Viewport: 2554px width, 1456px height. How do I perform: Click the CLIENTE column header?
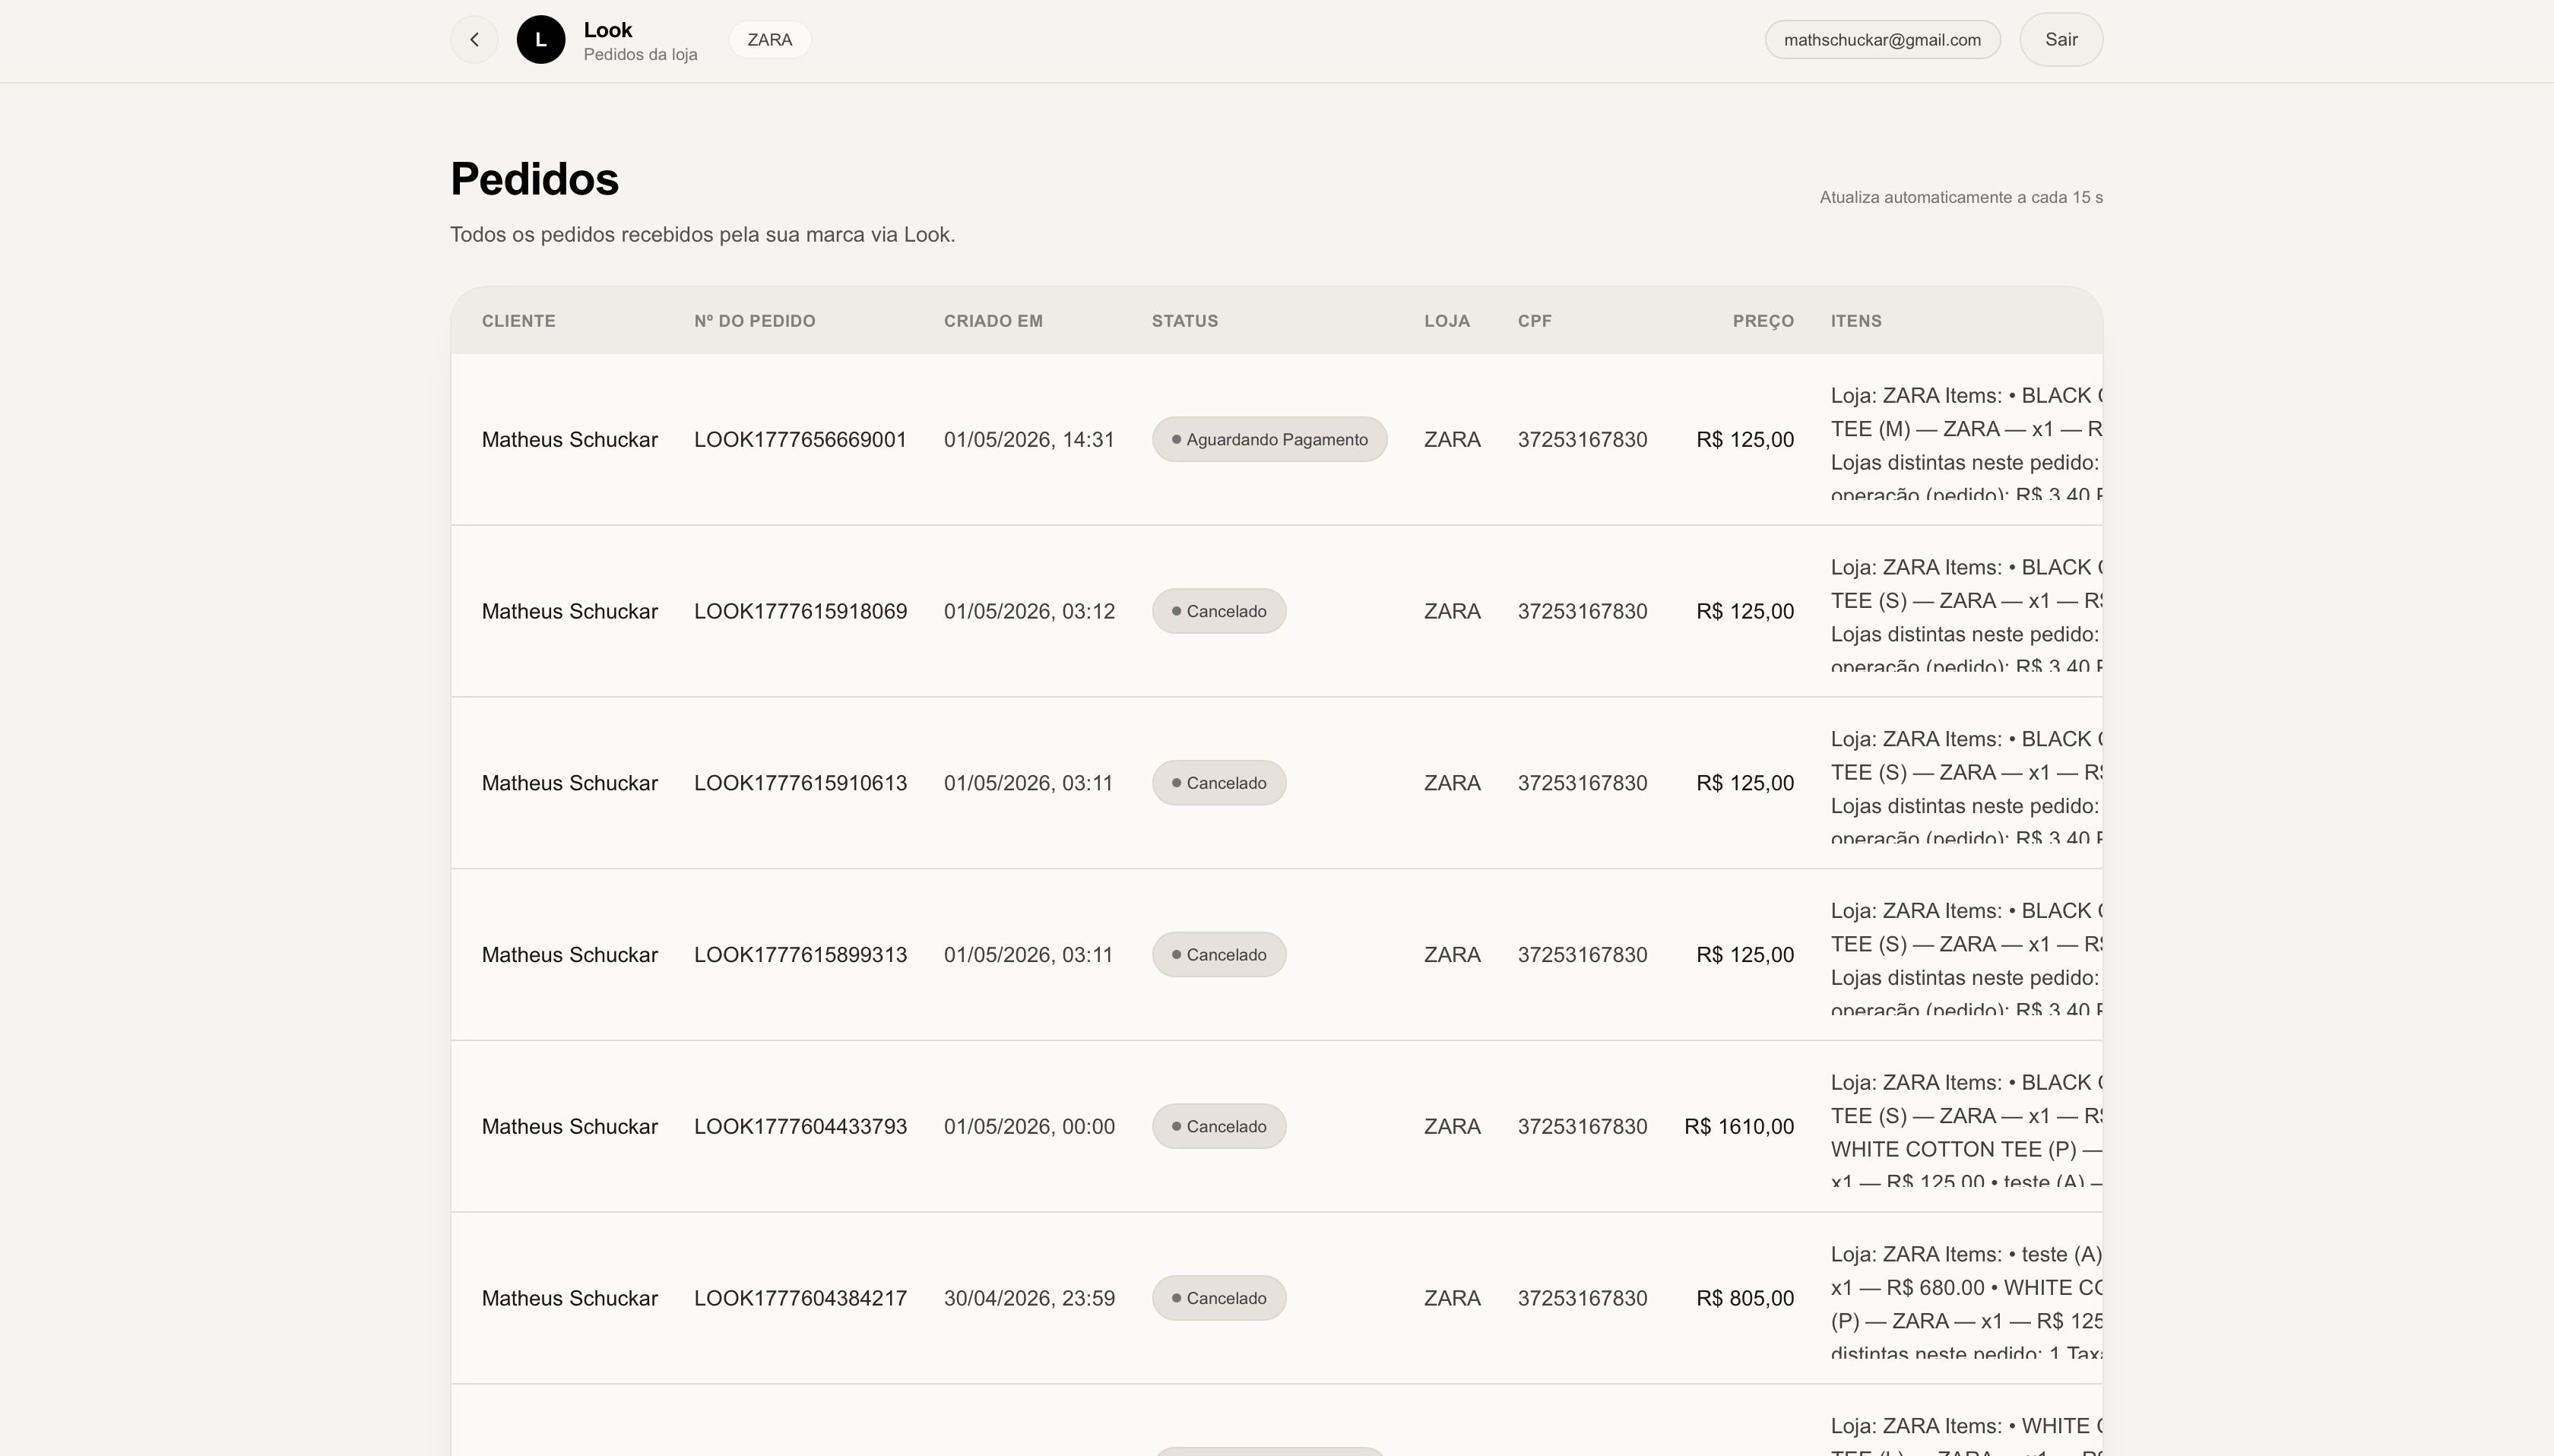tap(519, 321)
